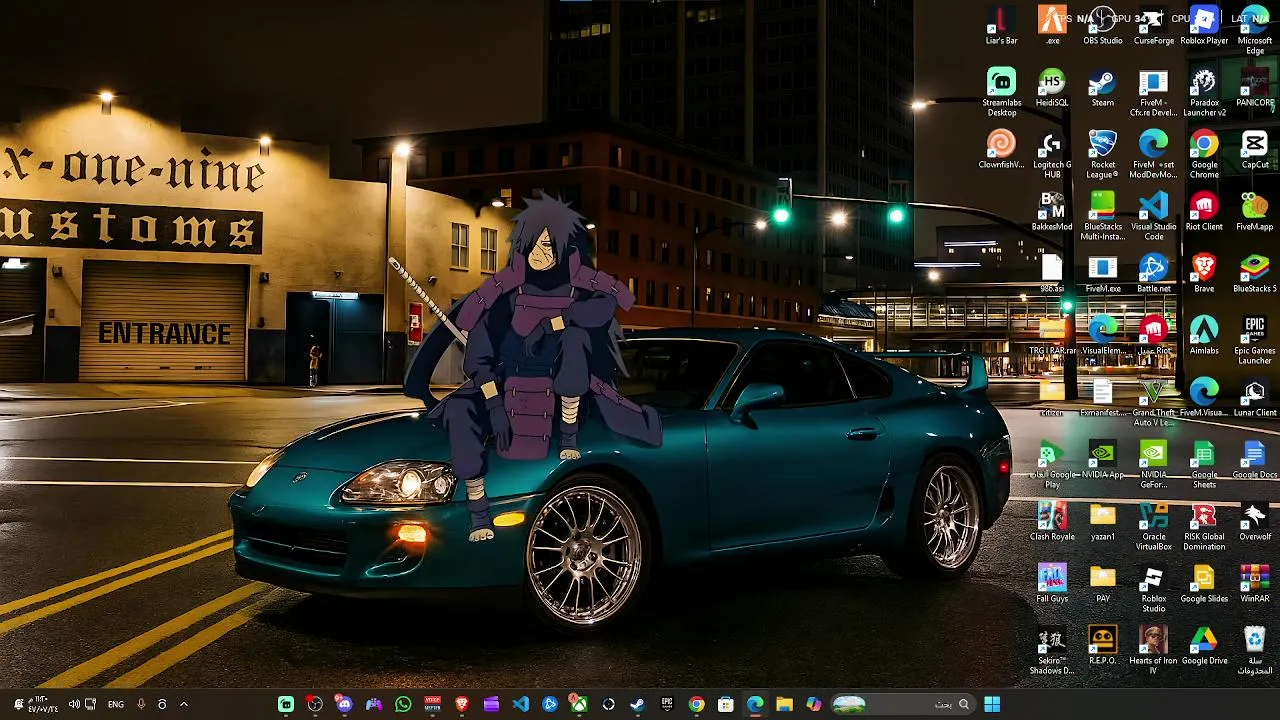Image resolution: width=1280 pixels, height=720 pixels.
Task: Select the Google Sheets desktop icon
Action: [x=1204, y=465]
